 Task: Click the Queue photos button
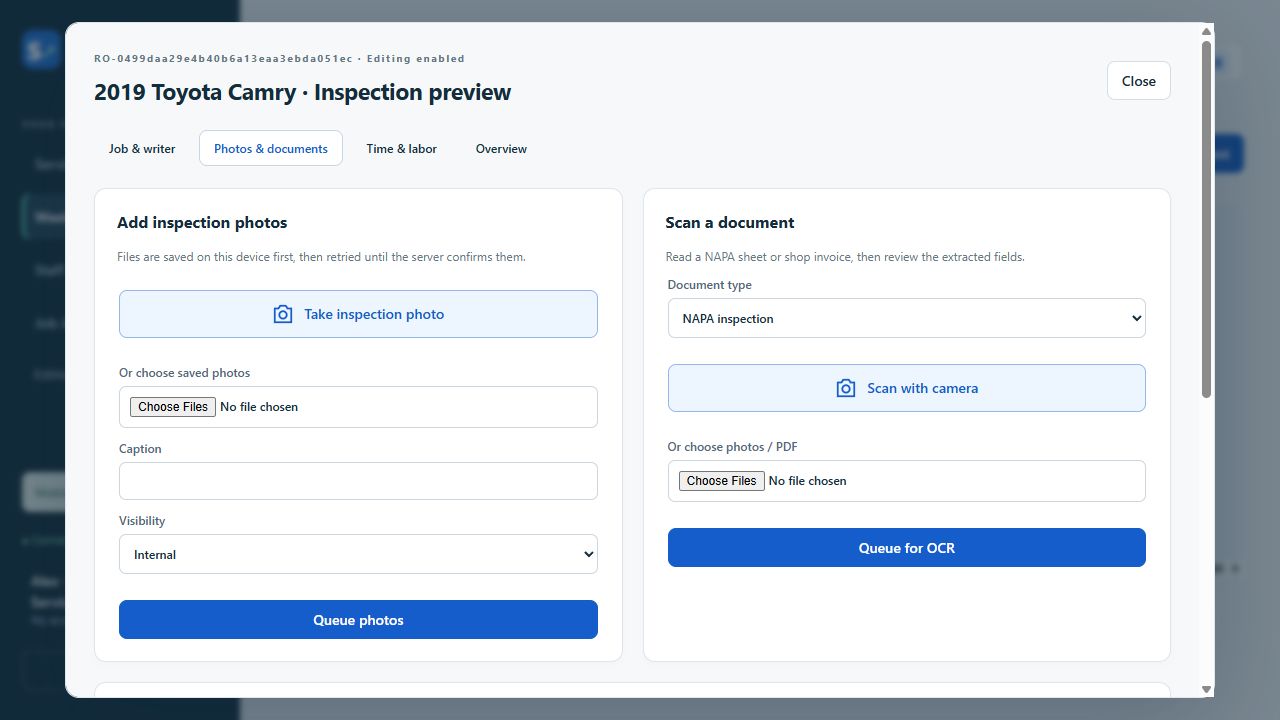(x=358, y=620)
